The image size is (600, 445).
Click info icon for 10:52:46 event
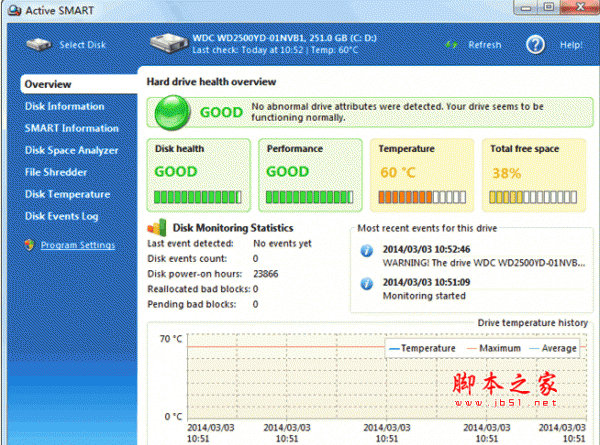point(367,251)
